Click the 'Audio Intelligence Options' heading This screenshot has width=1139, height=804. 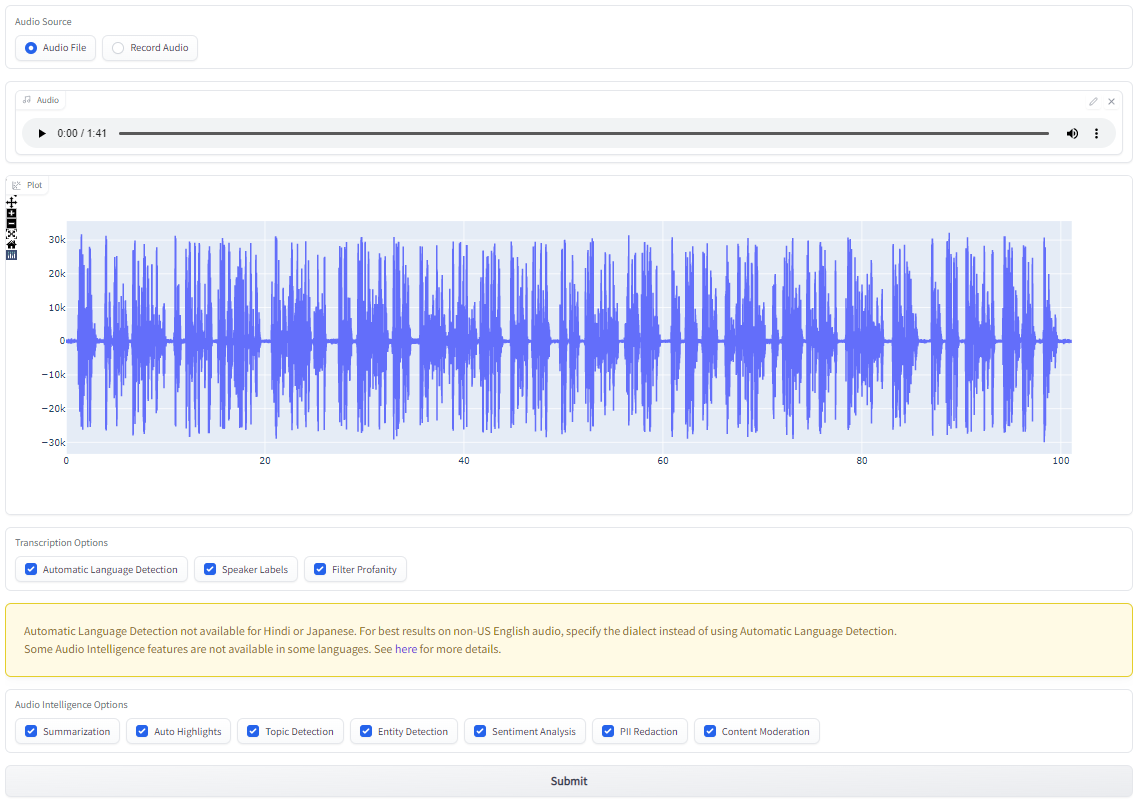(x=71, y=705)
